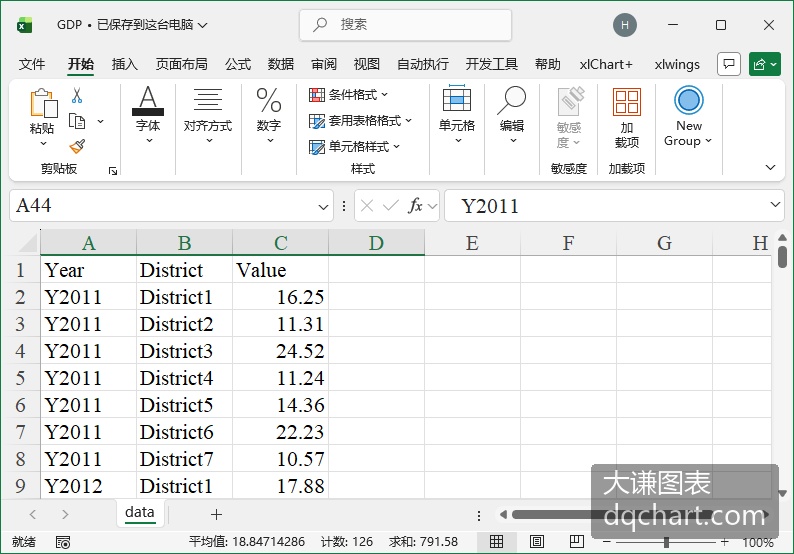Click the vertical scrollbar thumb
This screenshot has height=554, width=794.
pyautogui.click(x=782, y=256)
